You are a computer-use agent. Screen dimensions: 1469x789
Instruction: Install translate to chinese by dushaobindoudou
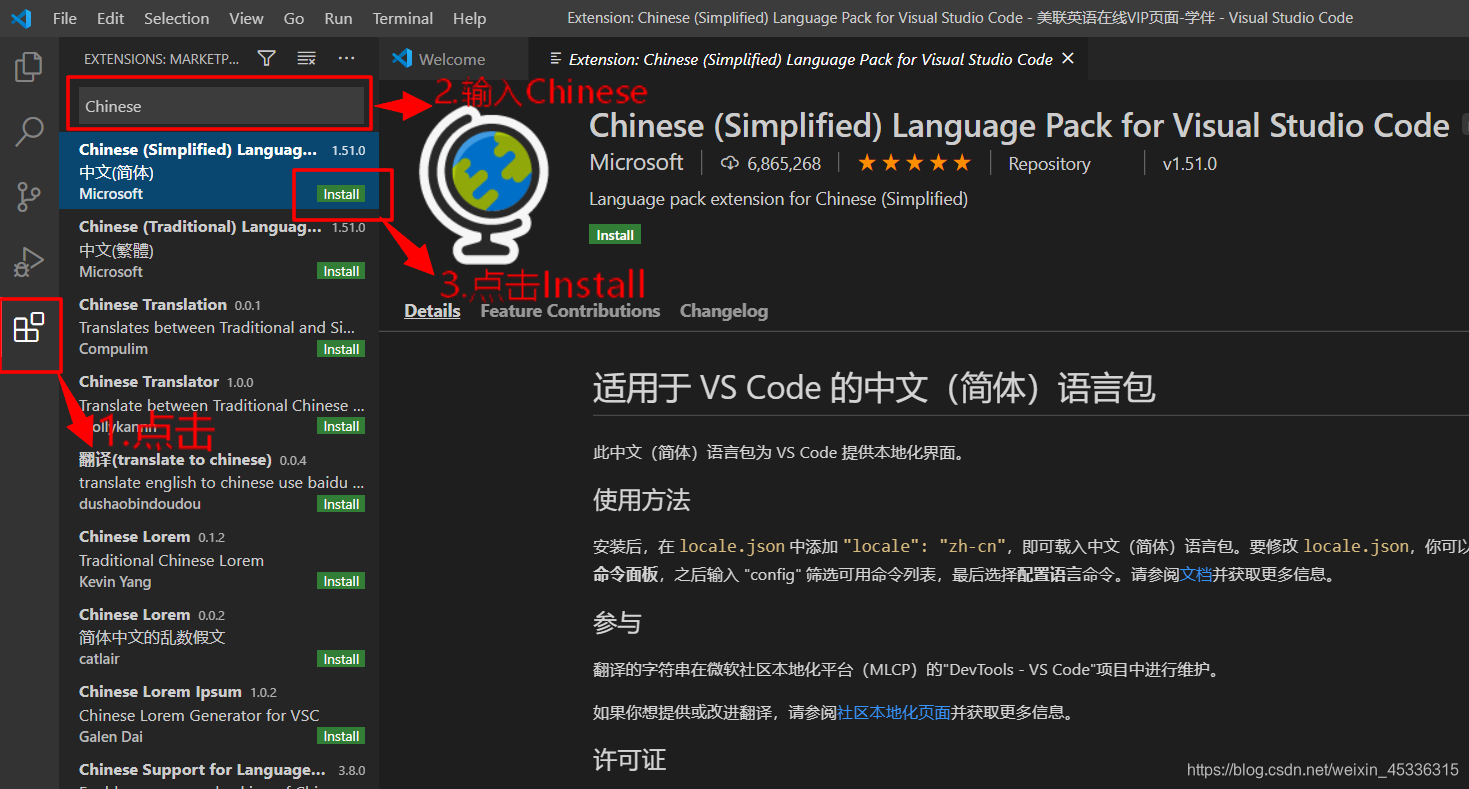[341, 504]
